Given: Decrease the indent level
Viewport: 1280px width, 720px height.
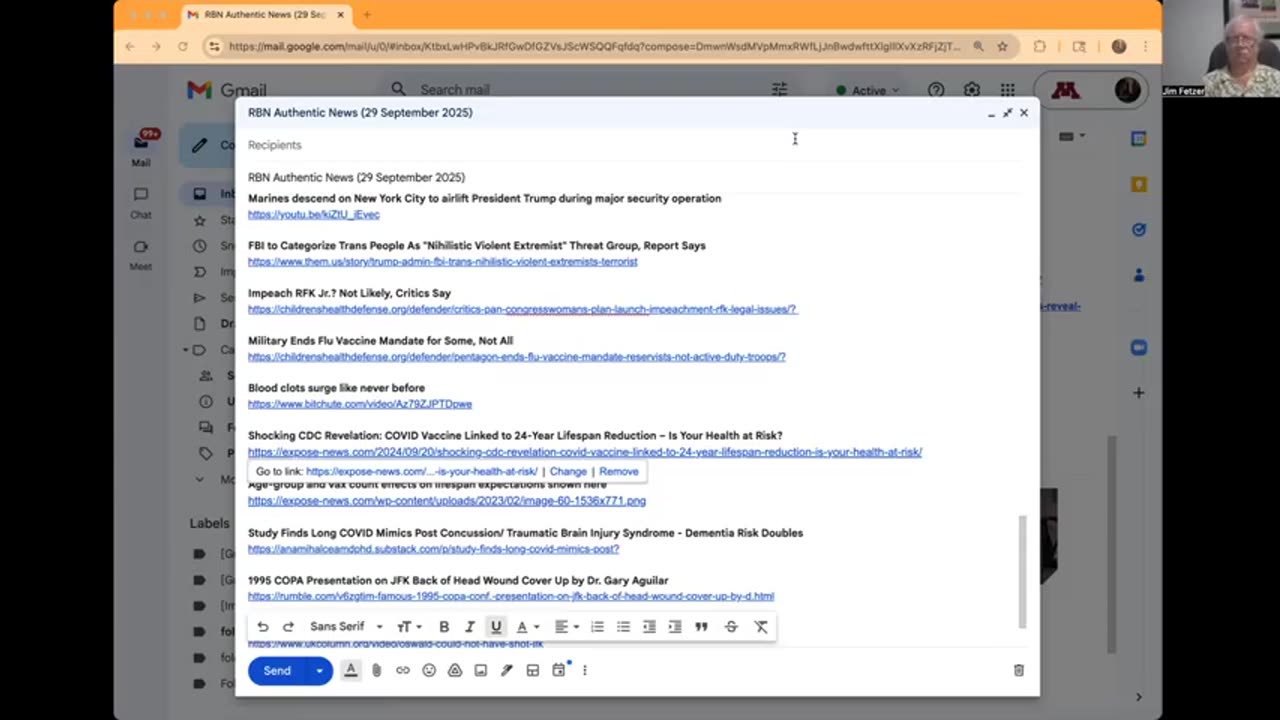Looking at the screenshot, I should 649,627.
